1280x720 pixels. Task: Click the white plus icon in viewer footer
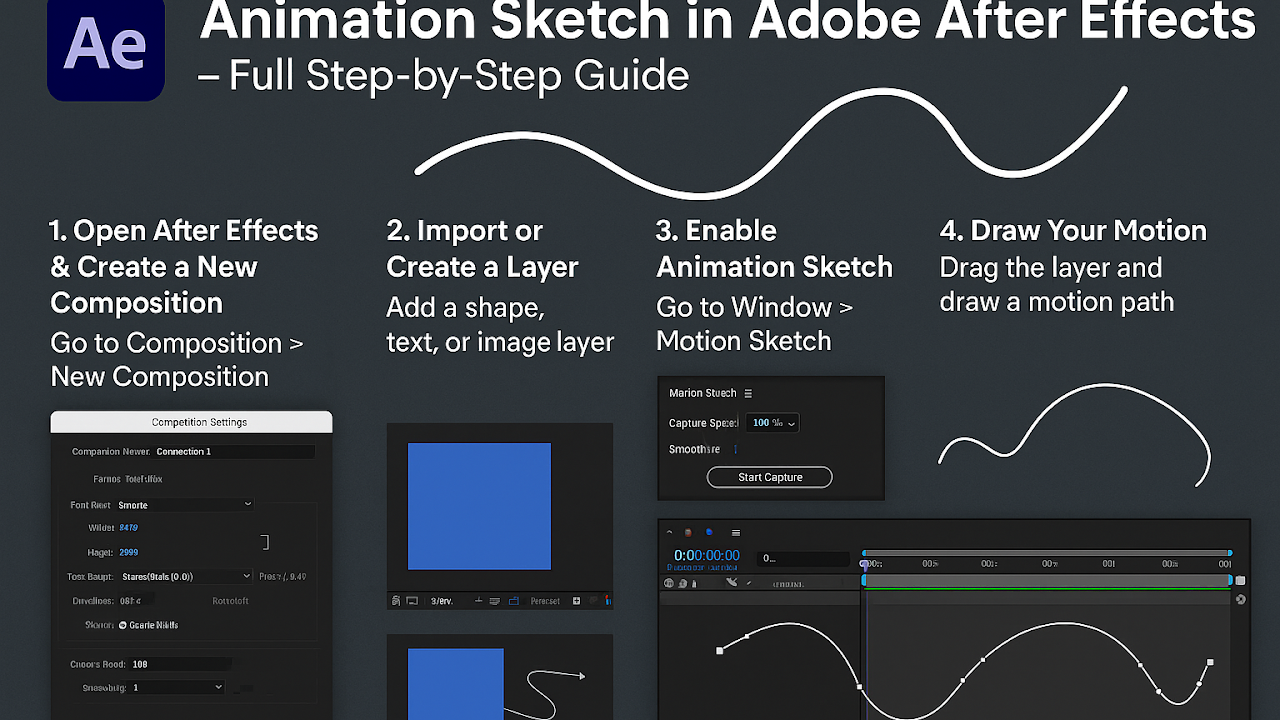(x=576, y=601)
